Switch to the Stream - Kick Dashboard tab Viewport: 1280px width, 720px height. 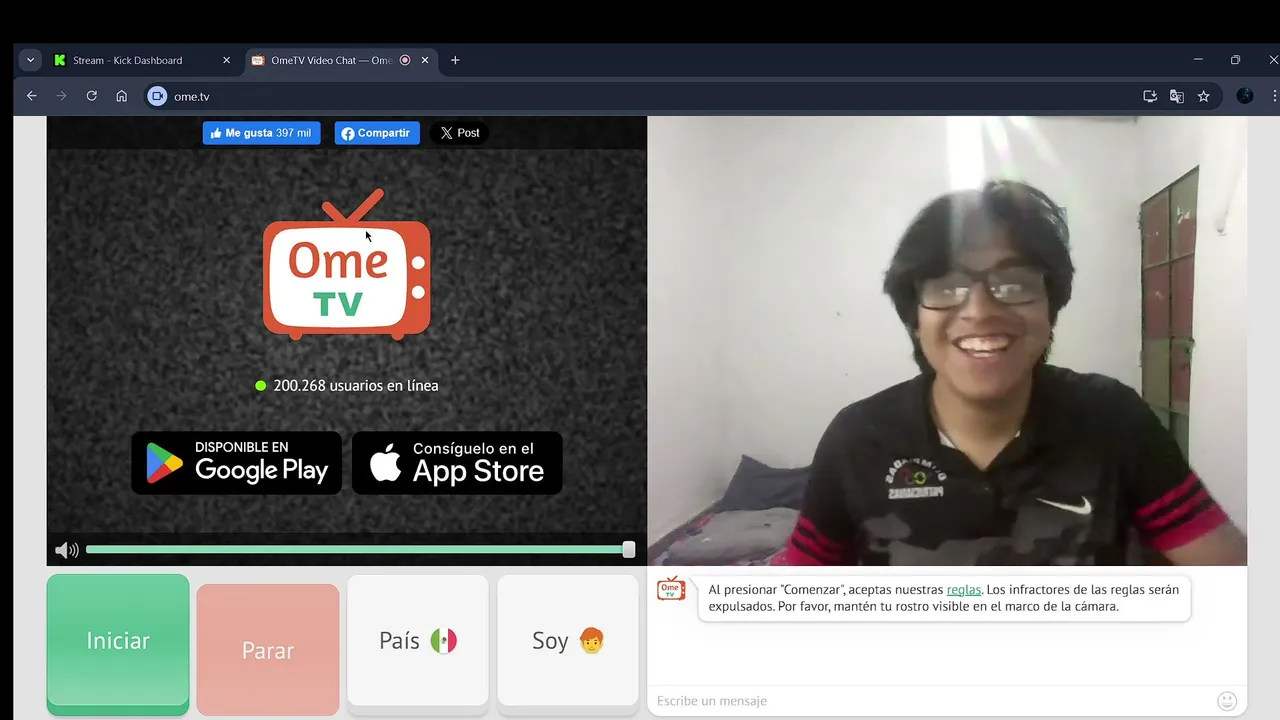pyautogui.click(x=140, y=60)
